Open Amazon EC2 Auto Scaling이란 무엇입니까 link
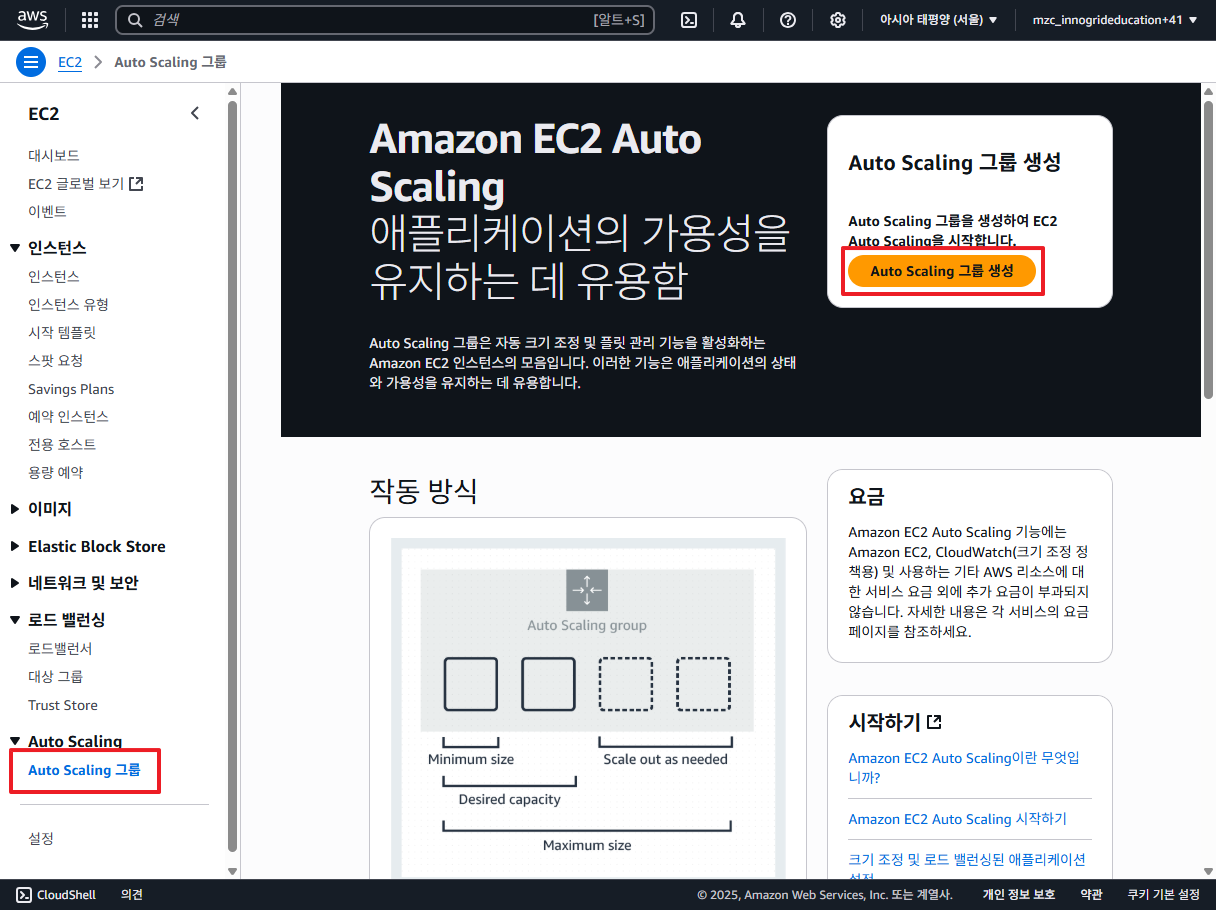This screenshot has width=1216, height=910. pyautogui.click(x=964, y=767)
